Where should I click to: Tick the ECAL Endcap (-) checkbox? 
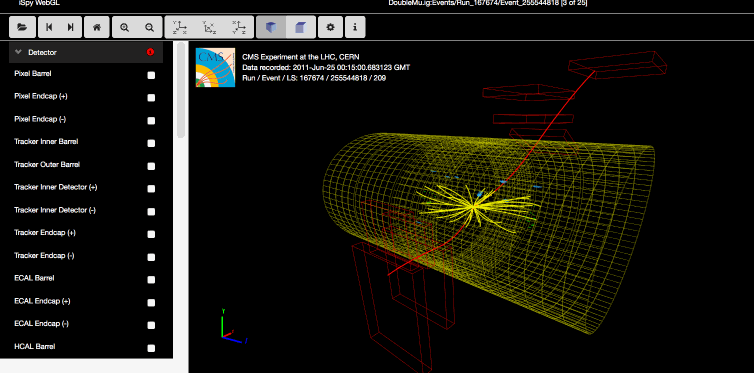click(151, 325)
